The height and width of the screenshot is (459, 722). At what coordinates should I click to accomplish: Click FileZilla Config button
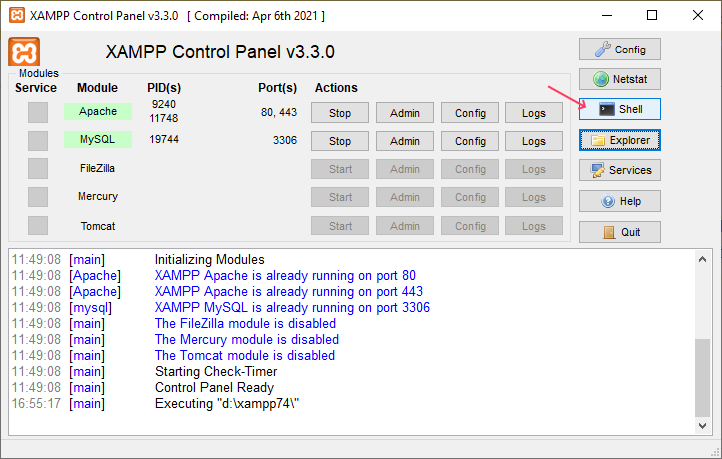coord(470,169)
